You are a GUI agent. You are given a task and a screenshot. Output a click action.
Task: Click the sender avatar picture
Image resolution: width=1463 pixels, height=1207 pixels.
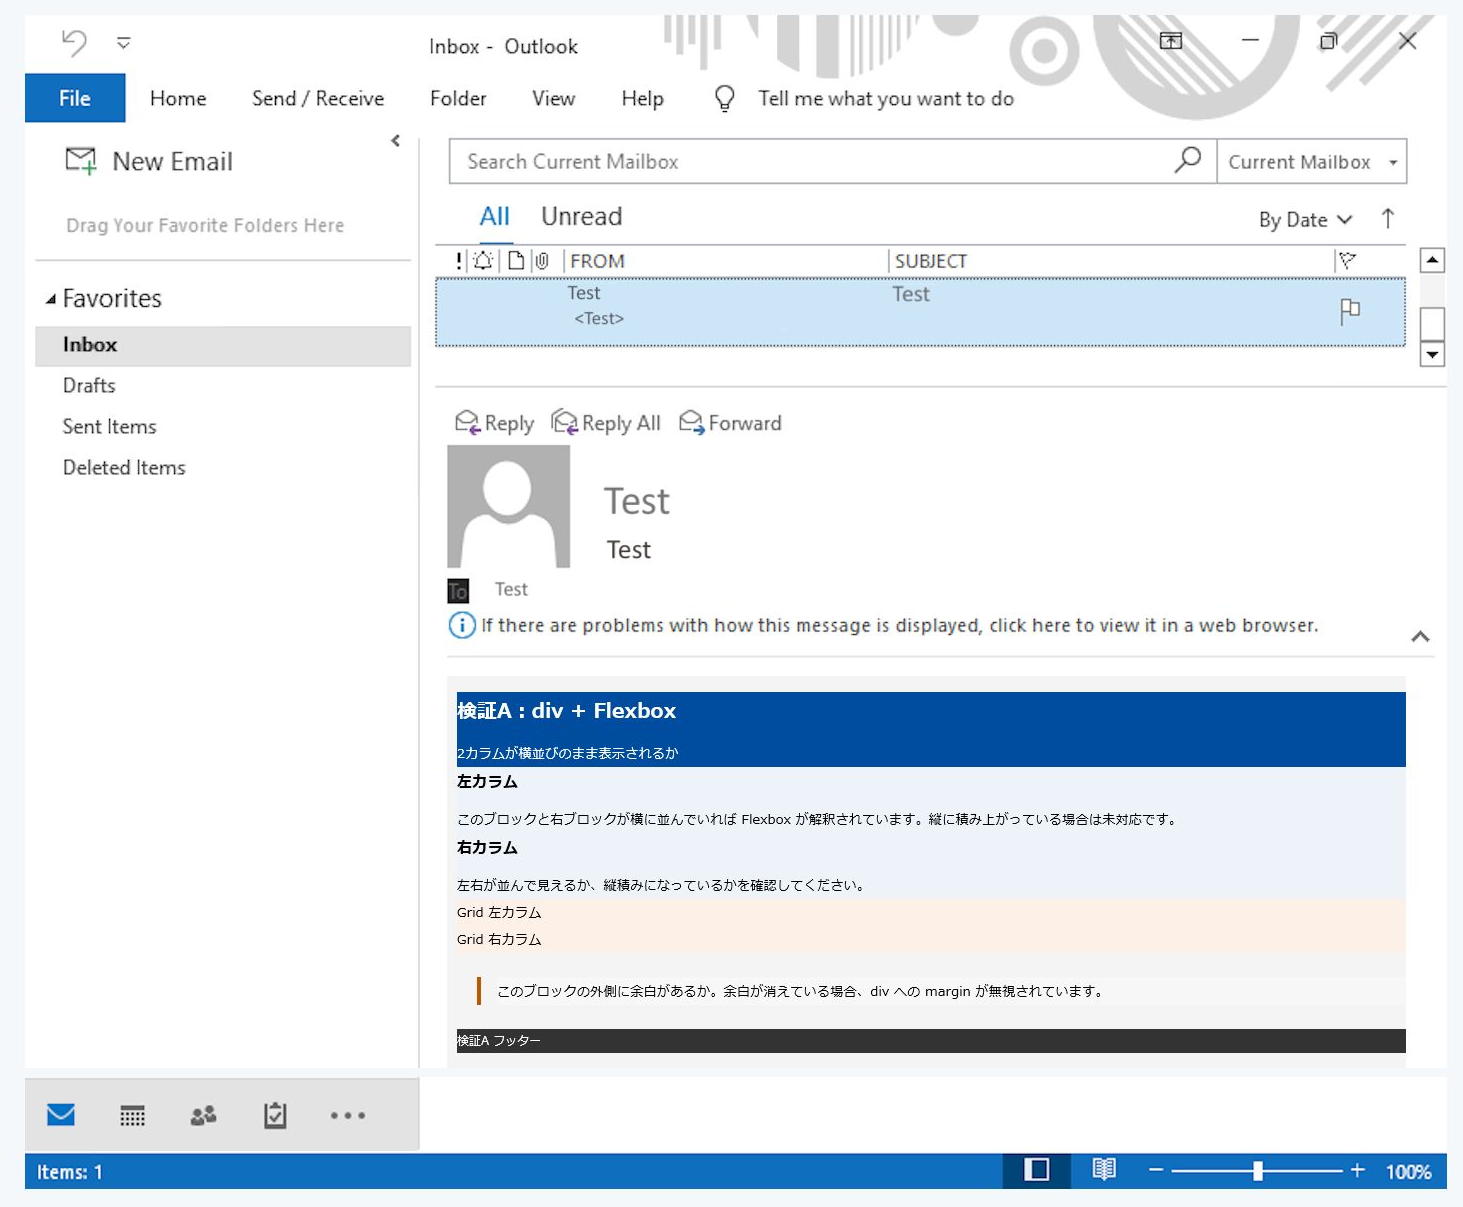pos(508,506)
